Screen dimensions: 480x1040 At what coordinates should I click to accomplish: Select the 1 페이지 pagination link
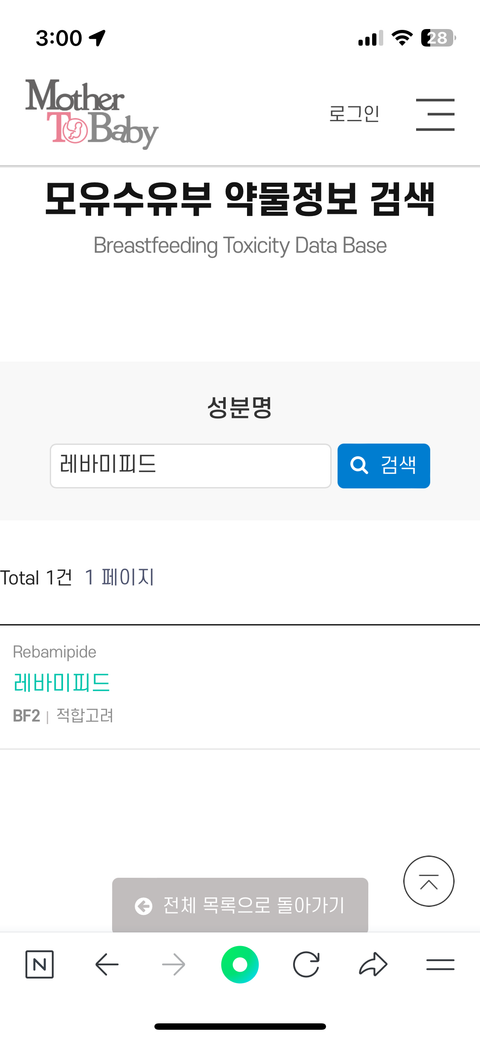coord(119,578)
